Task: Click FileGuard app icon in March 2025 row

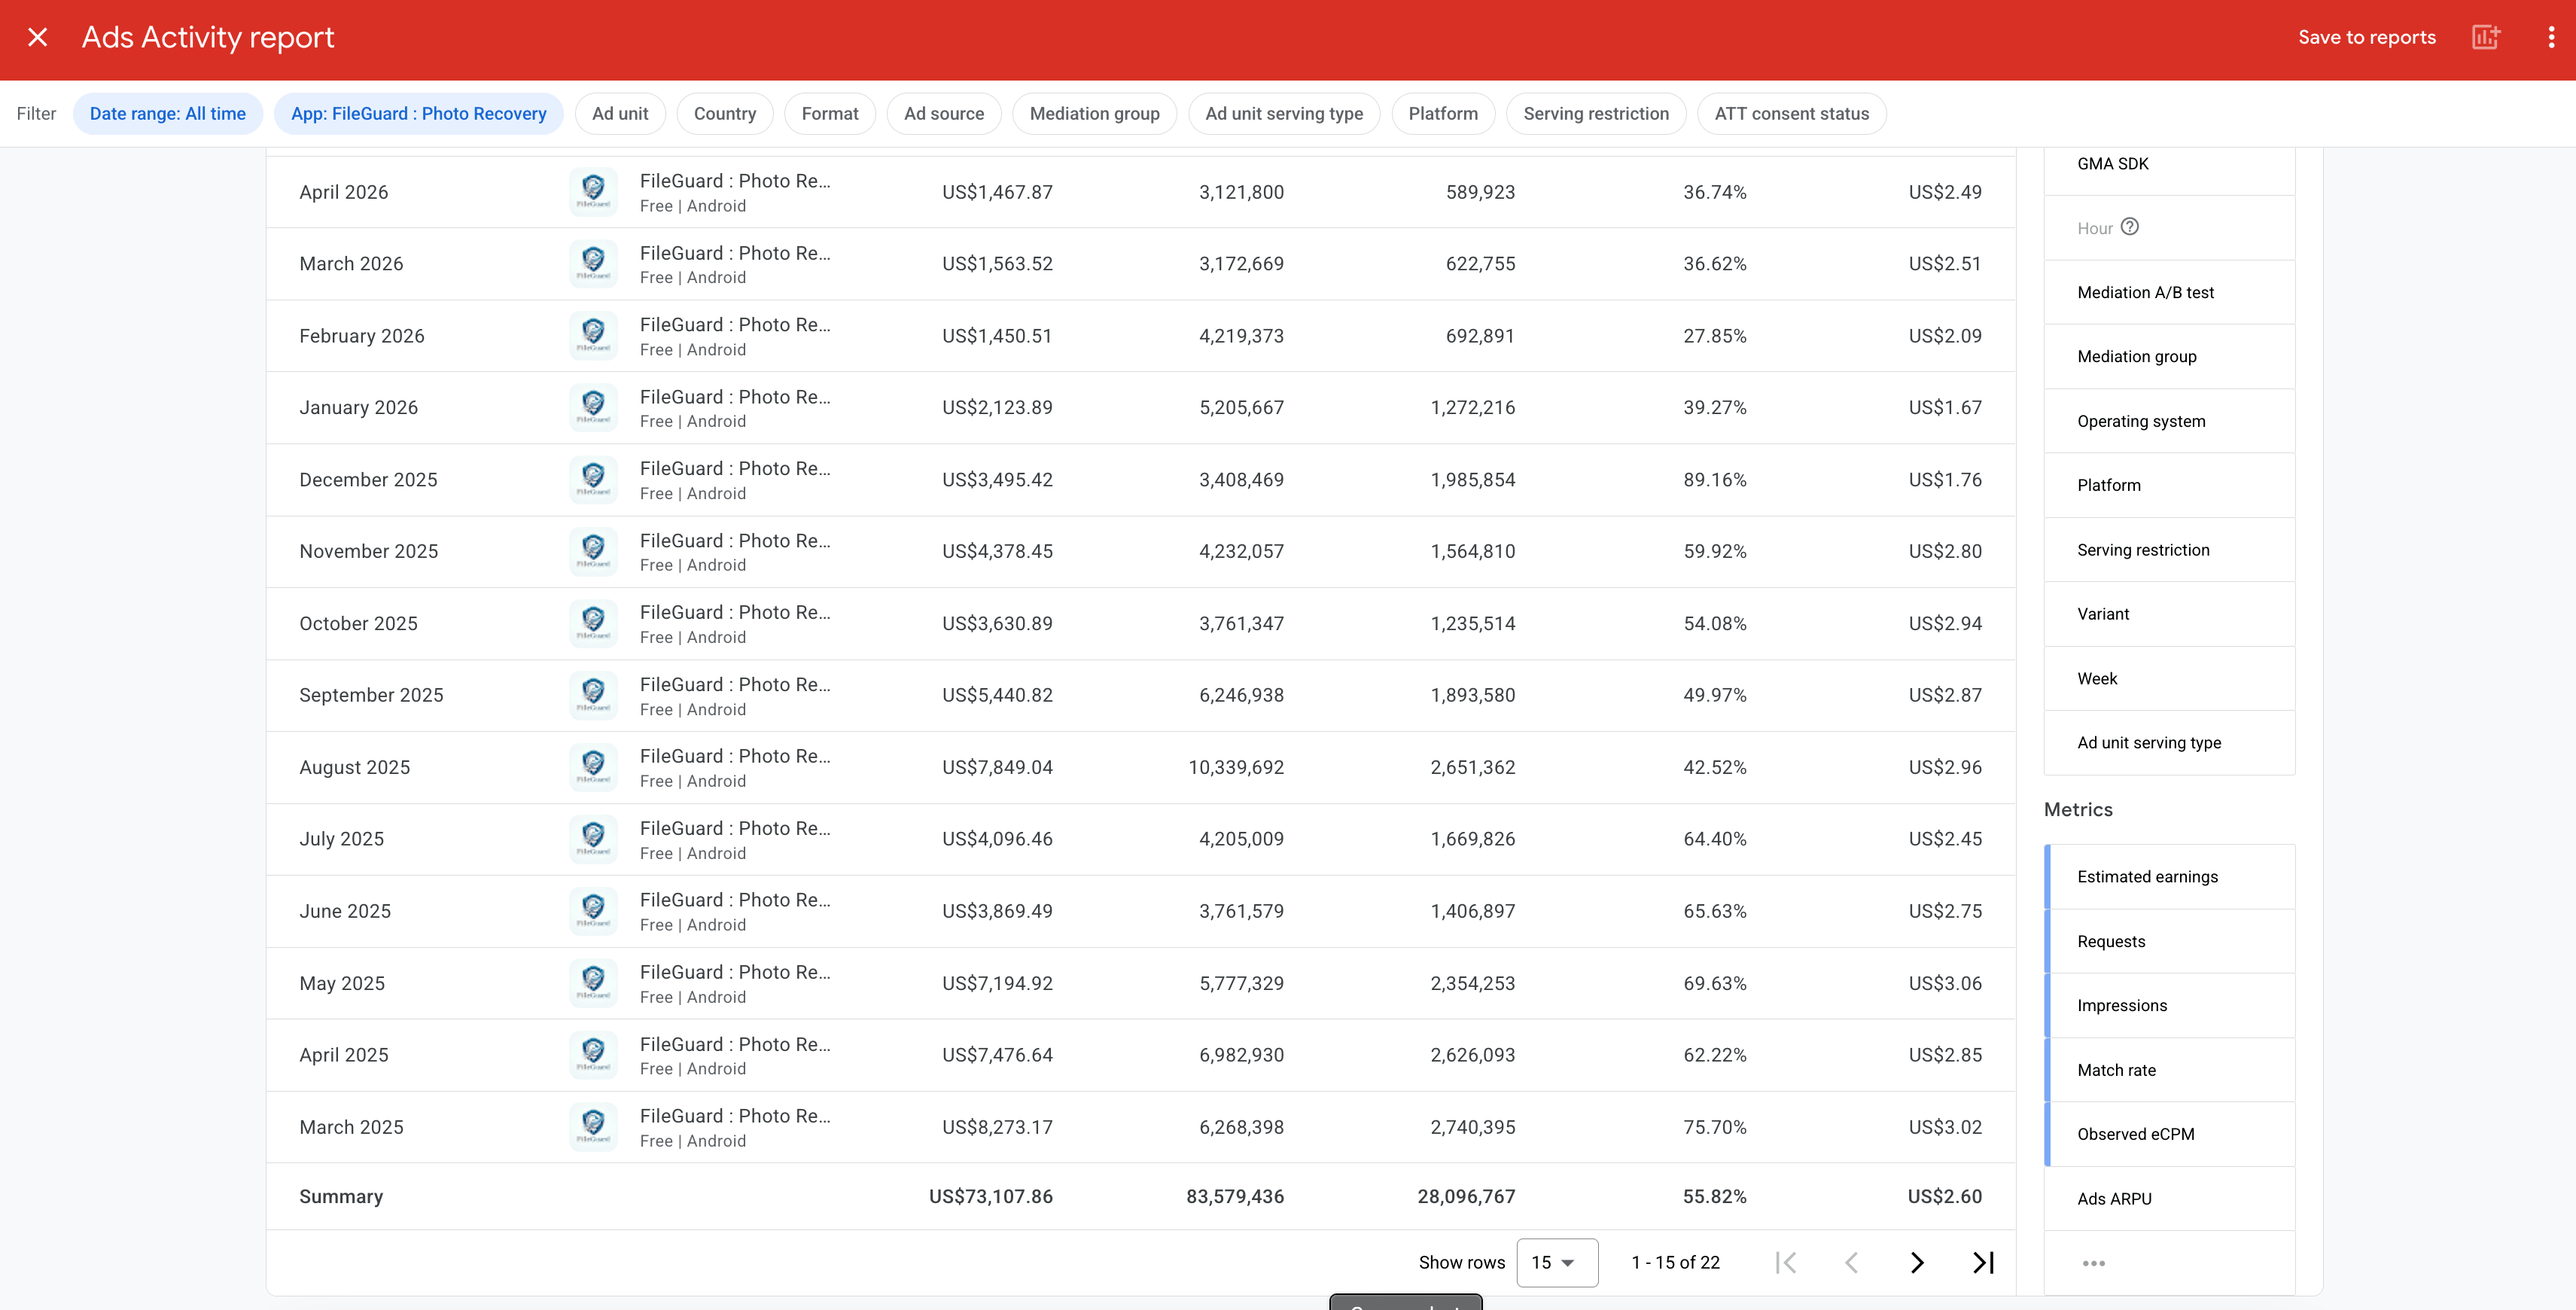Action: click(593, 1127)
